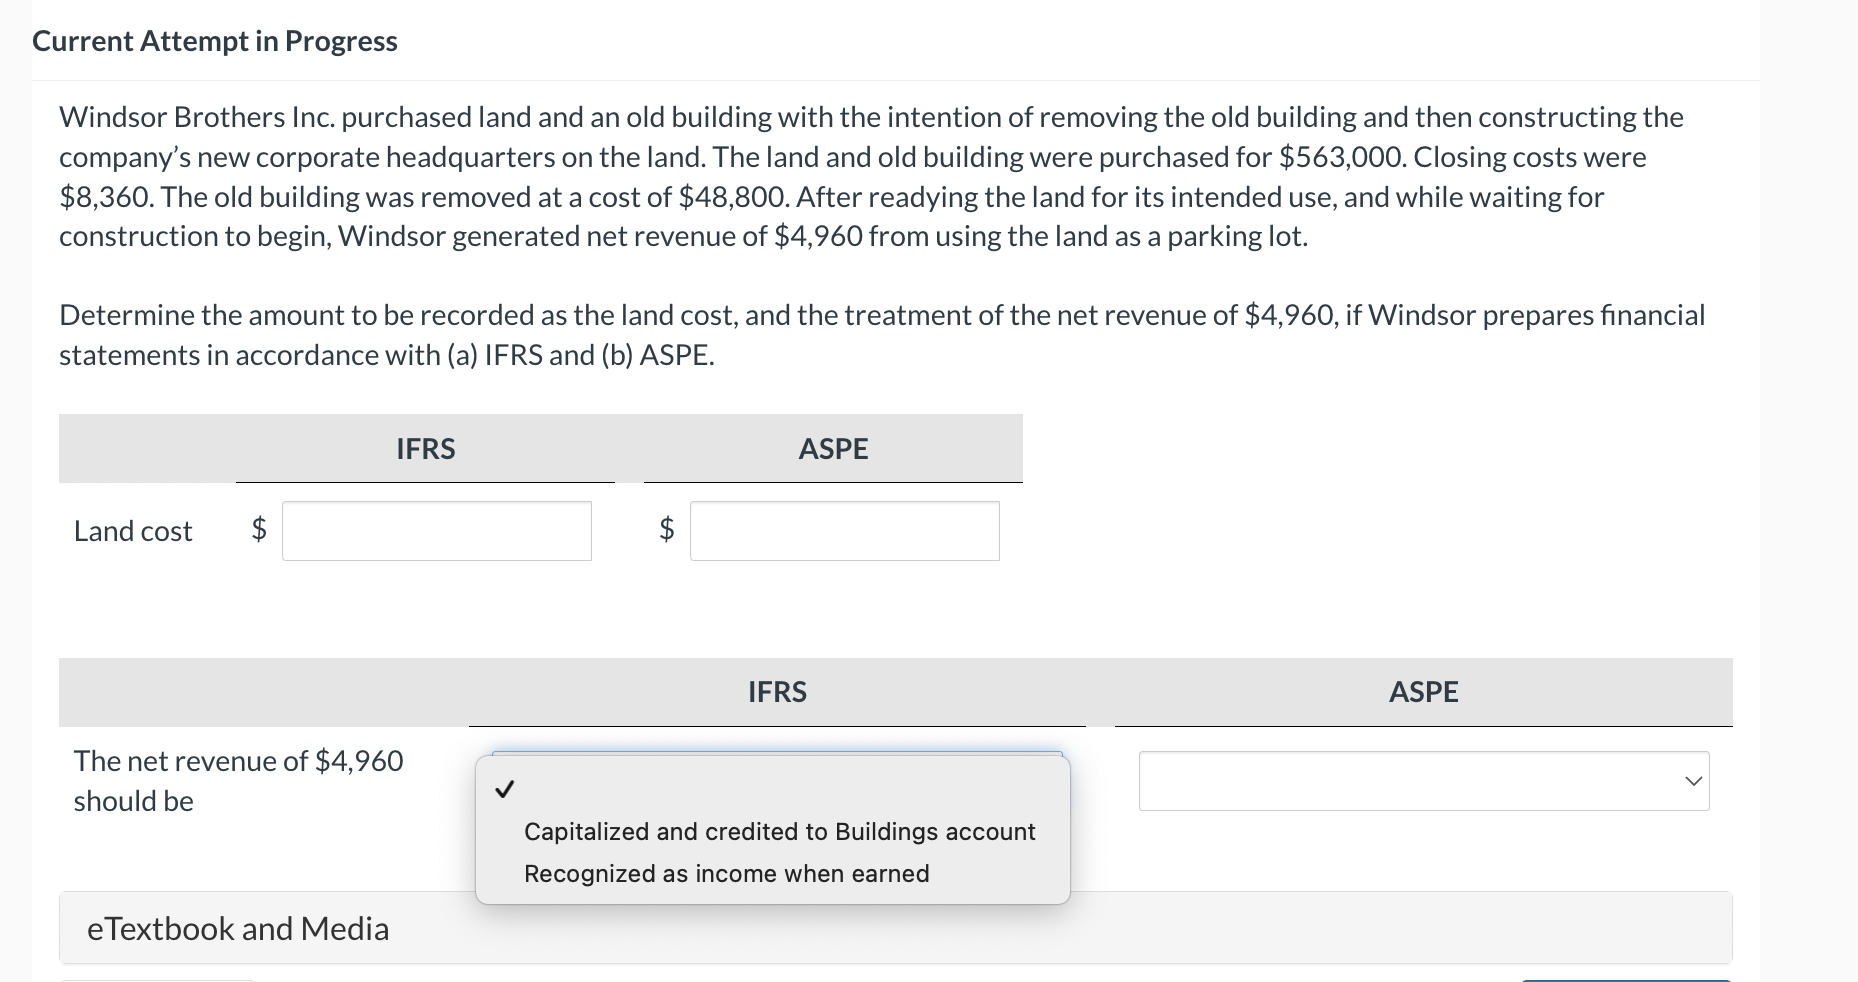The image size is (1858, 982).
Task: Click the chevron on the ASPE selector
Action: point(1691,781)
